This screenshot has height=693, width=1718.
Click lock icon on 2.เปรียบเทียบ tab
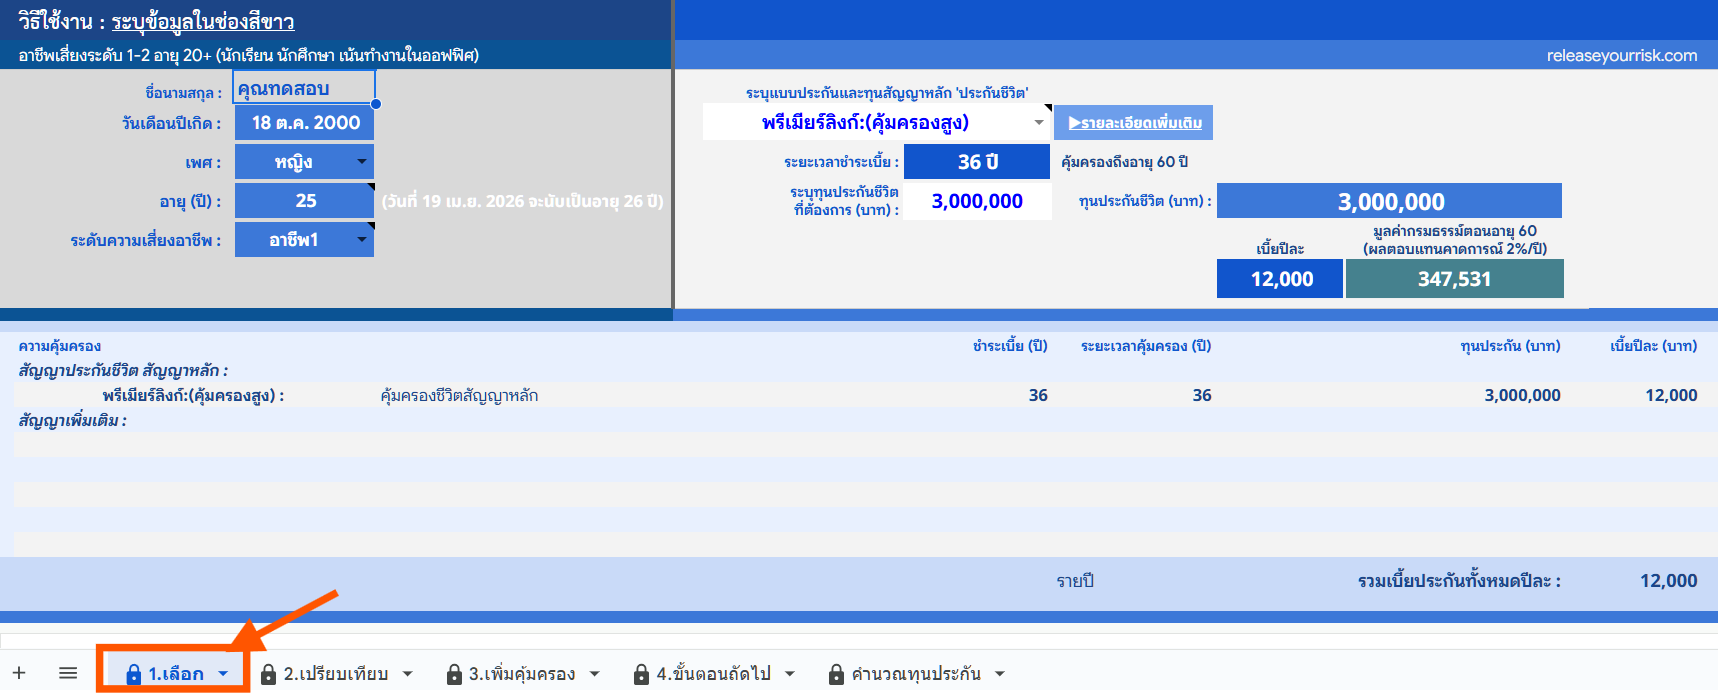tap(268, 675)
